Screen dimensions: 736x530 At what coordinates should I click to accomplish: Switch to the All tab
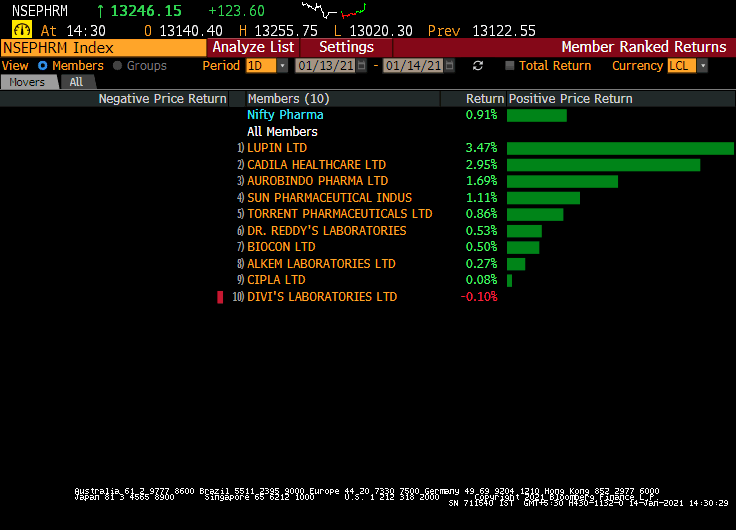click(x=76, y=82)
